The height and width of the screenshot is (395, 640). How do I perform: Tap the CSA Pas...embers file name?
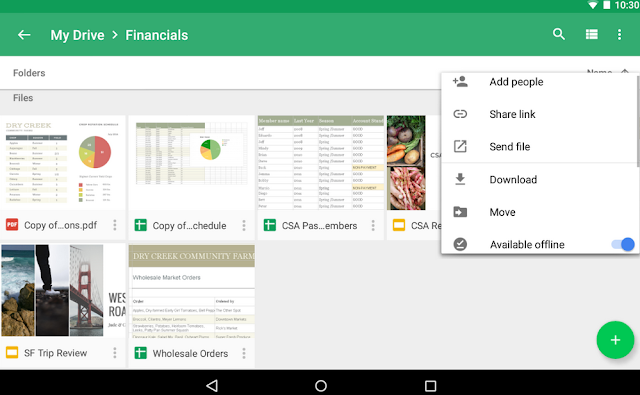coord(319,225)
